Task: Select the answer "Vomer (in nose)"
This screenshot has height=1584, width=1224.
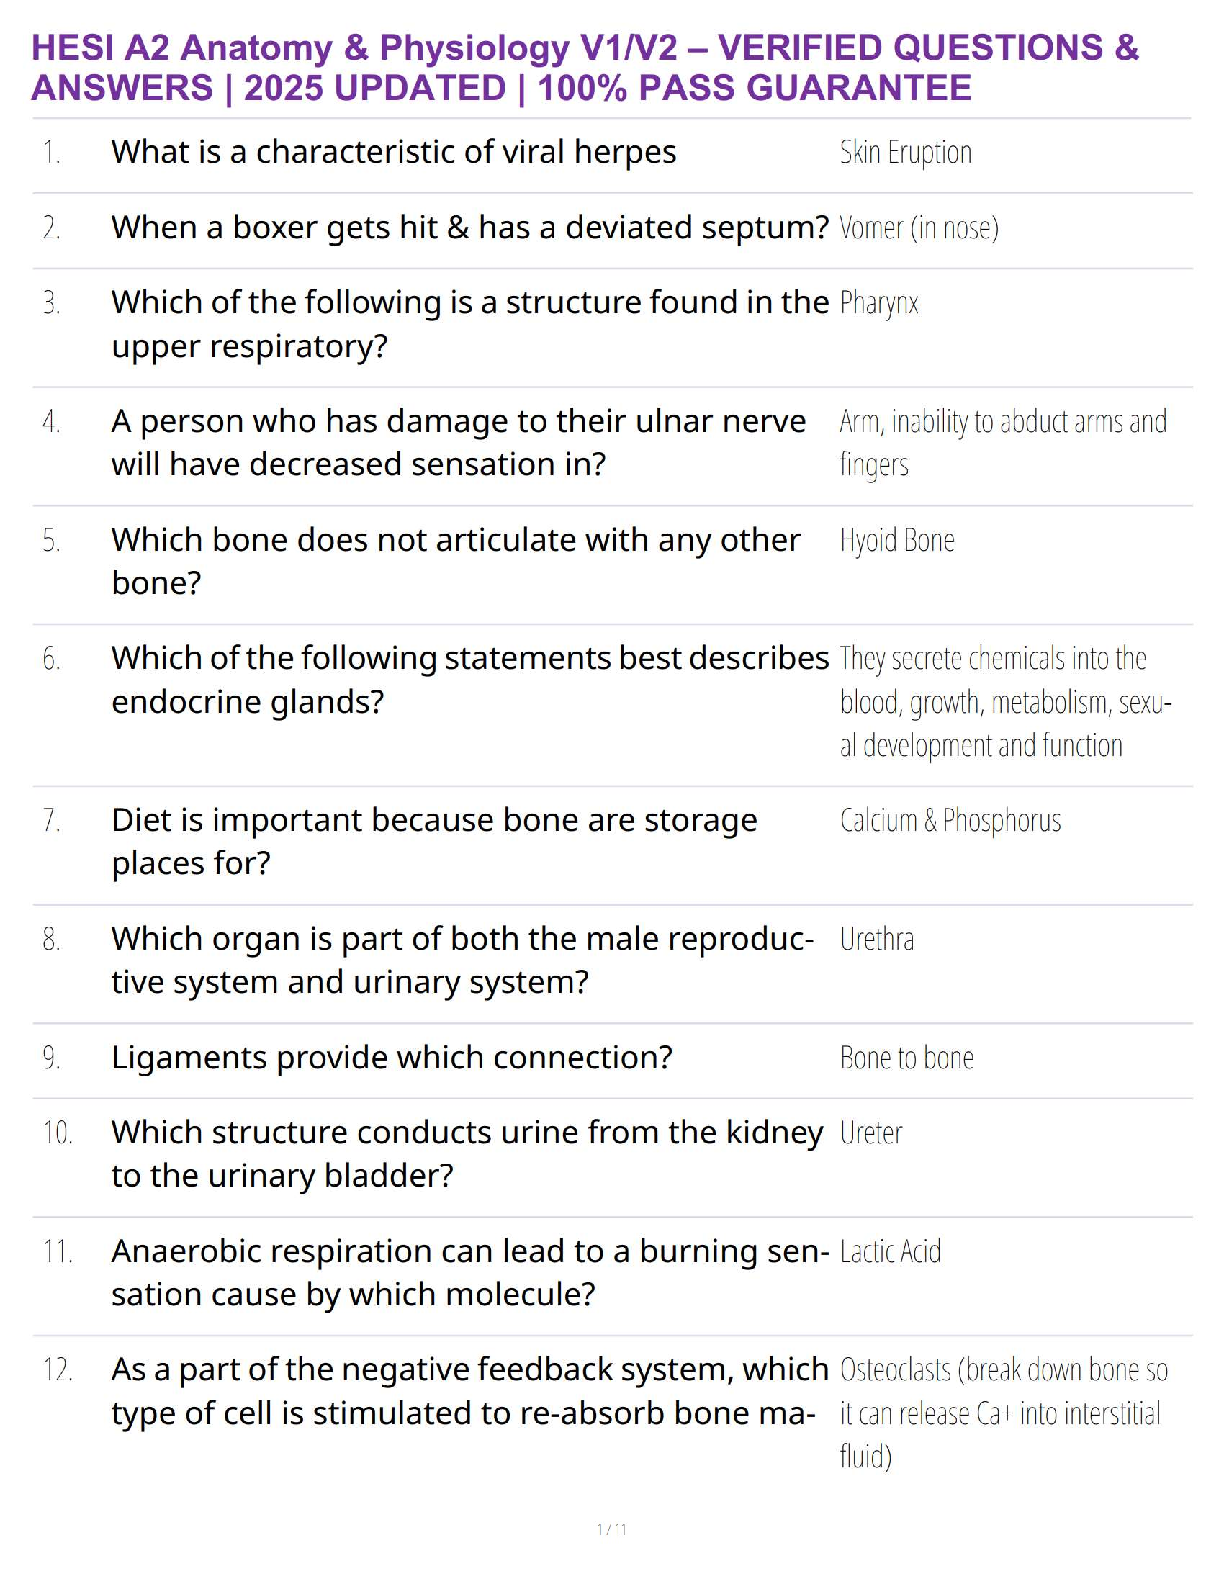Action: pyautogui.click(x=918, y=229)
